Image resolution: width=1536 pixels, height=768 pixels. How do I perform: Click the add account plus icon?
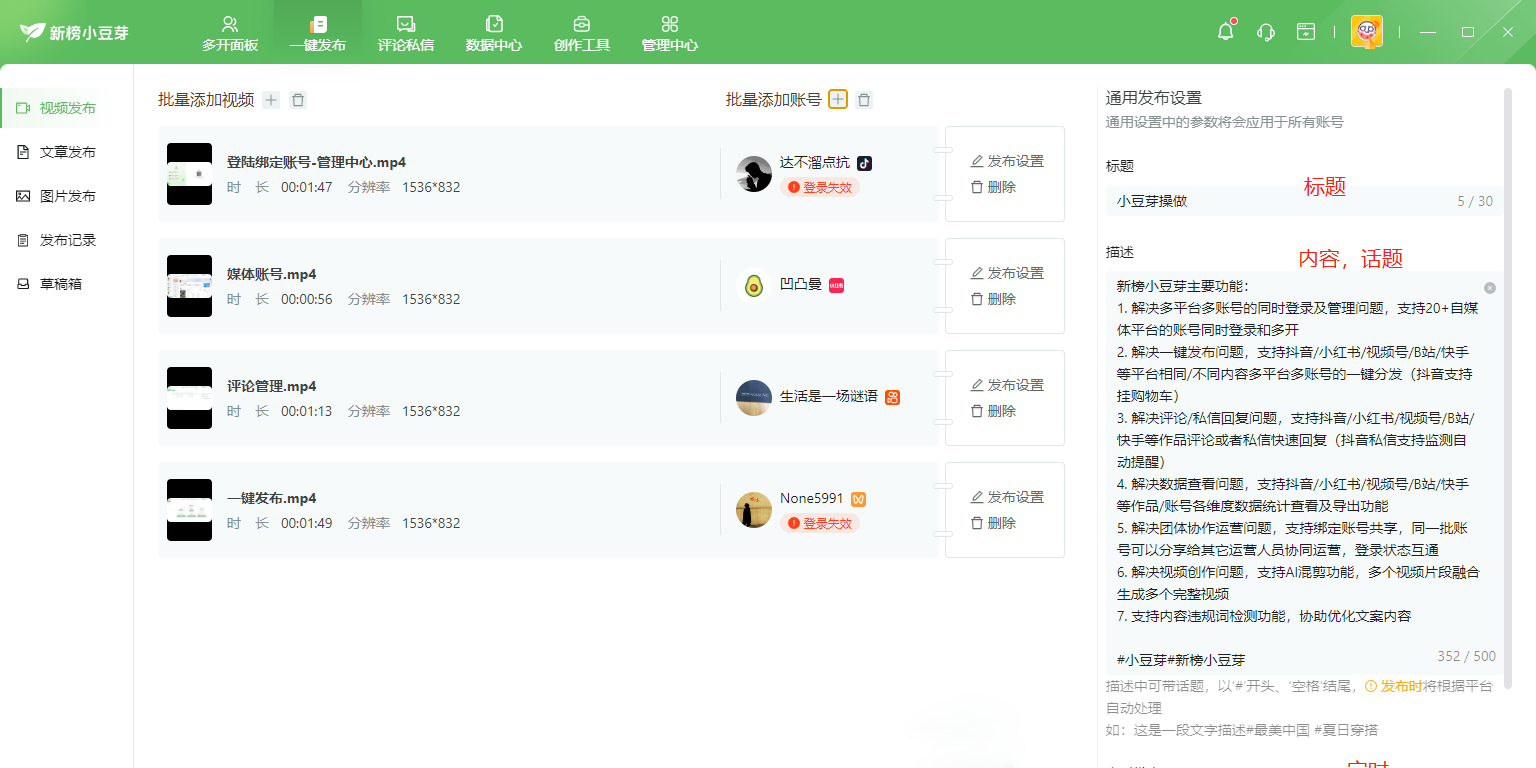[x=838, y=99]
